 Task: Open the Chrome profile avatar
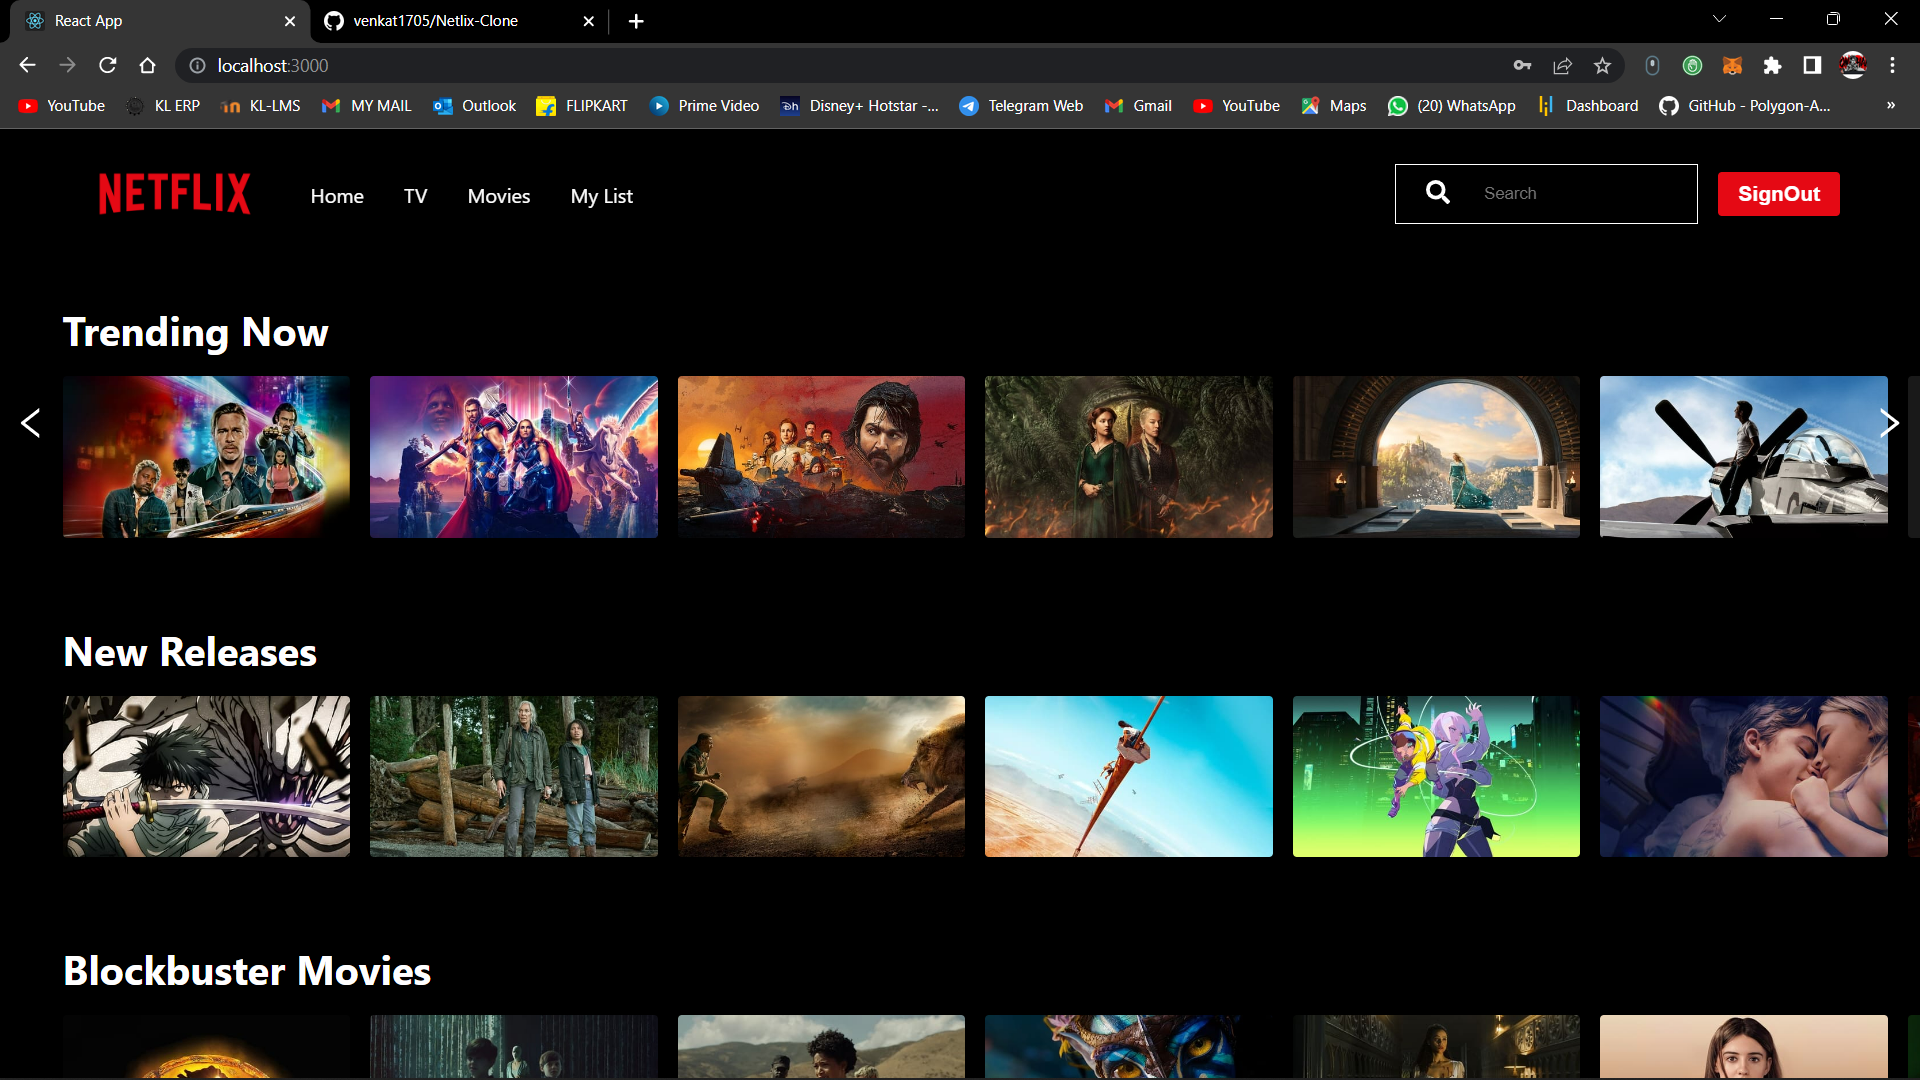click(1853, 65)
